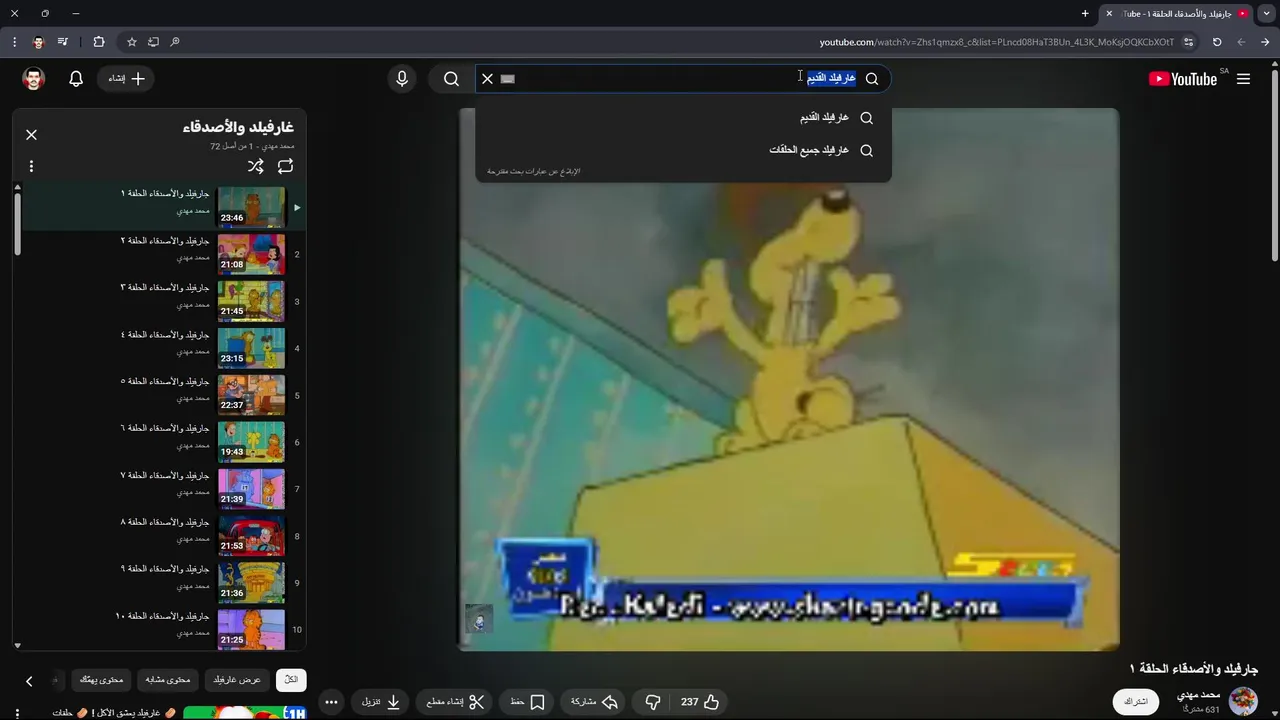Open YouTube account avatar menu
1280x720 pixels.
point(34,79)
